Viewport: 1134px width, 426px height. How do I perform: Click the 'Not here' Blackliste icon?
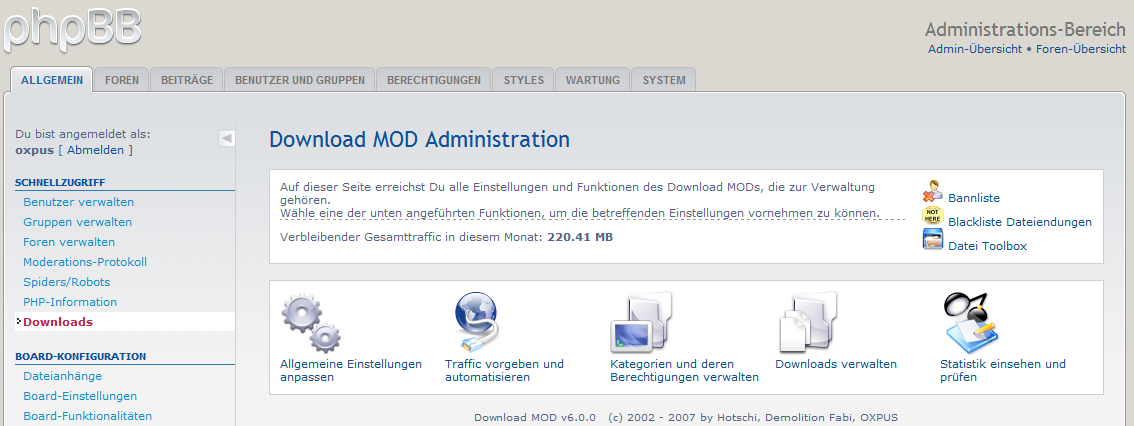[x=933, y=216]
